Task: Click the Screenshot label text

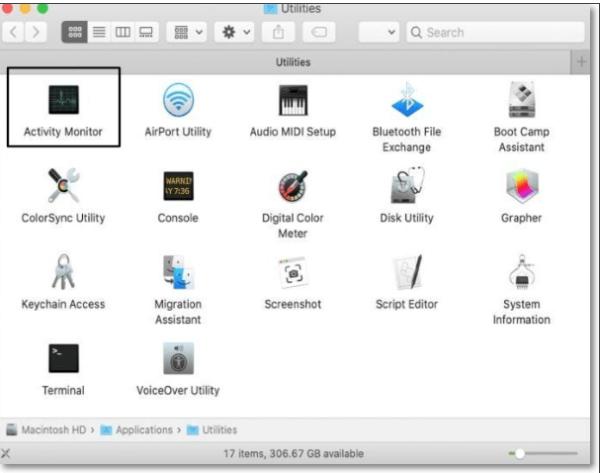Action: [x=293, y=304]
